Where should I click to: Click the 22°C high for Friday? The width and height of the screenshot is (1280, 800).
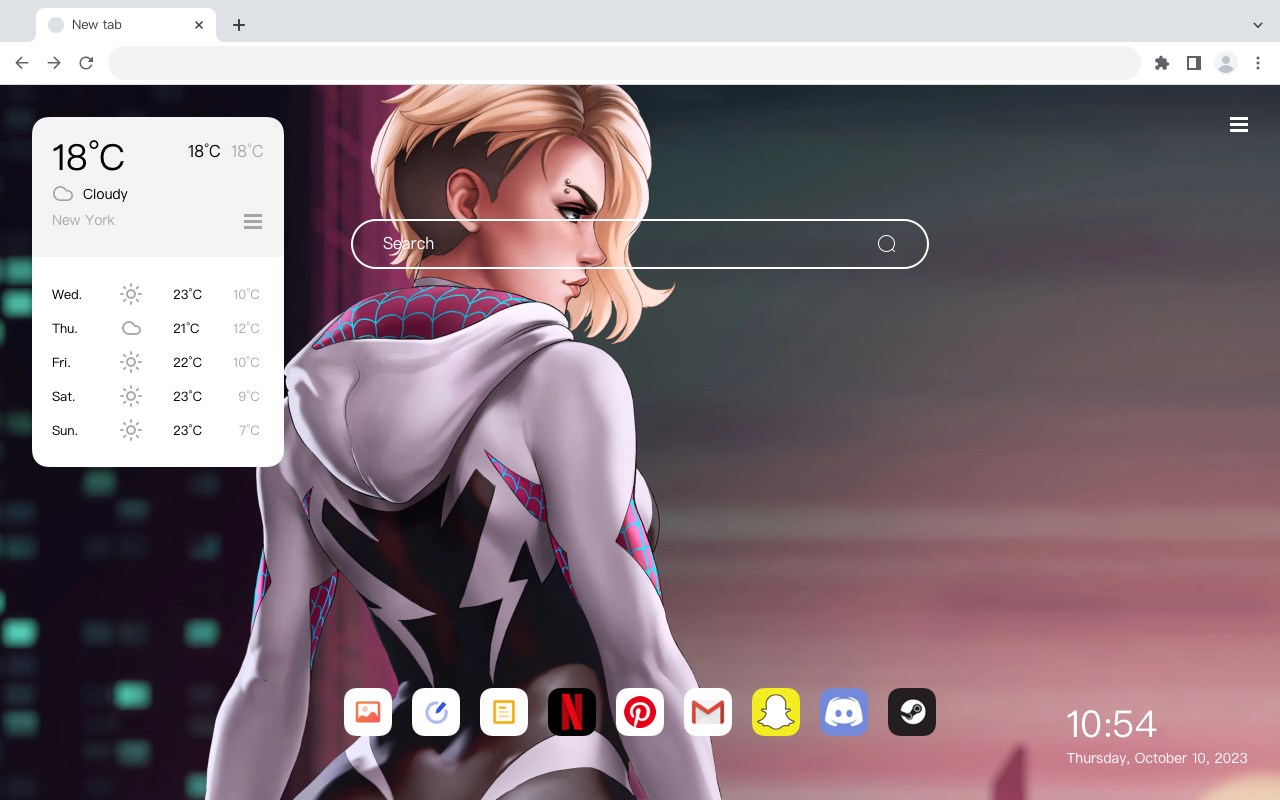point(187,362)
